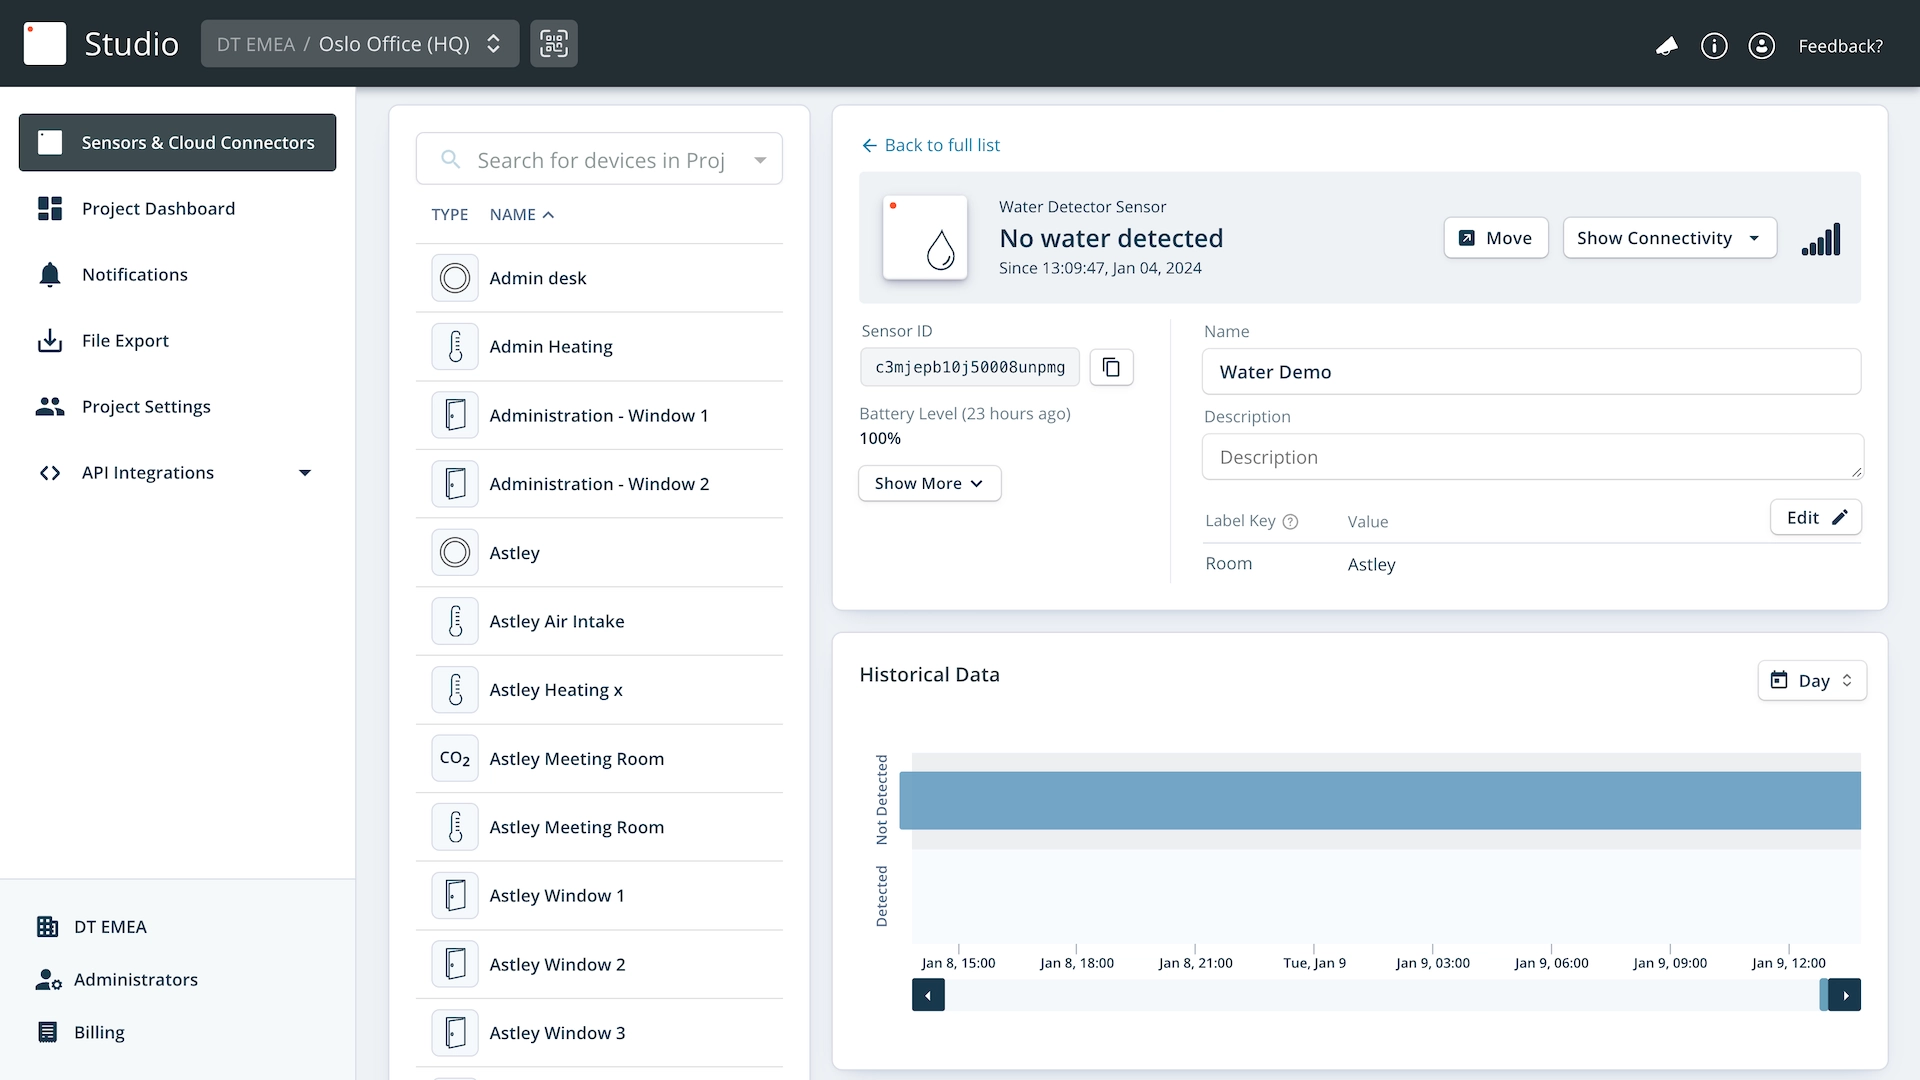The image size is (1920, 1080).
Task: Open the info circle icon
Action: [x=1714, y=46]
